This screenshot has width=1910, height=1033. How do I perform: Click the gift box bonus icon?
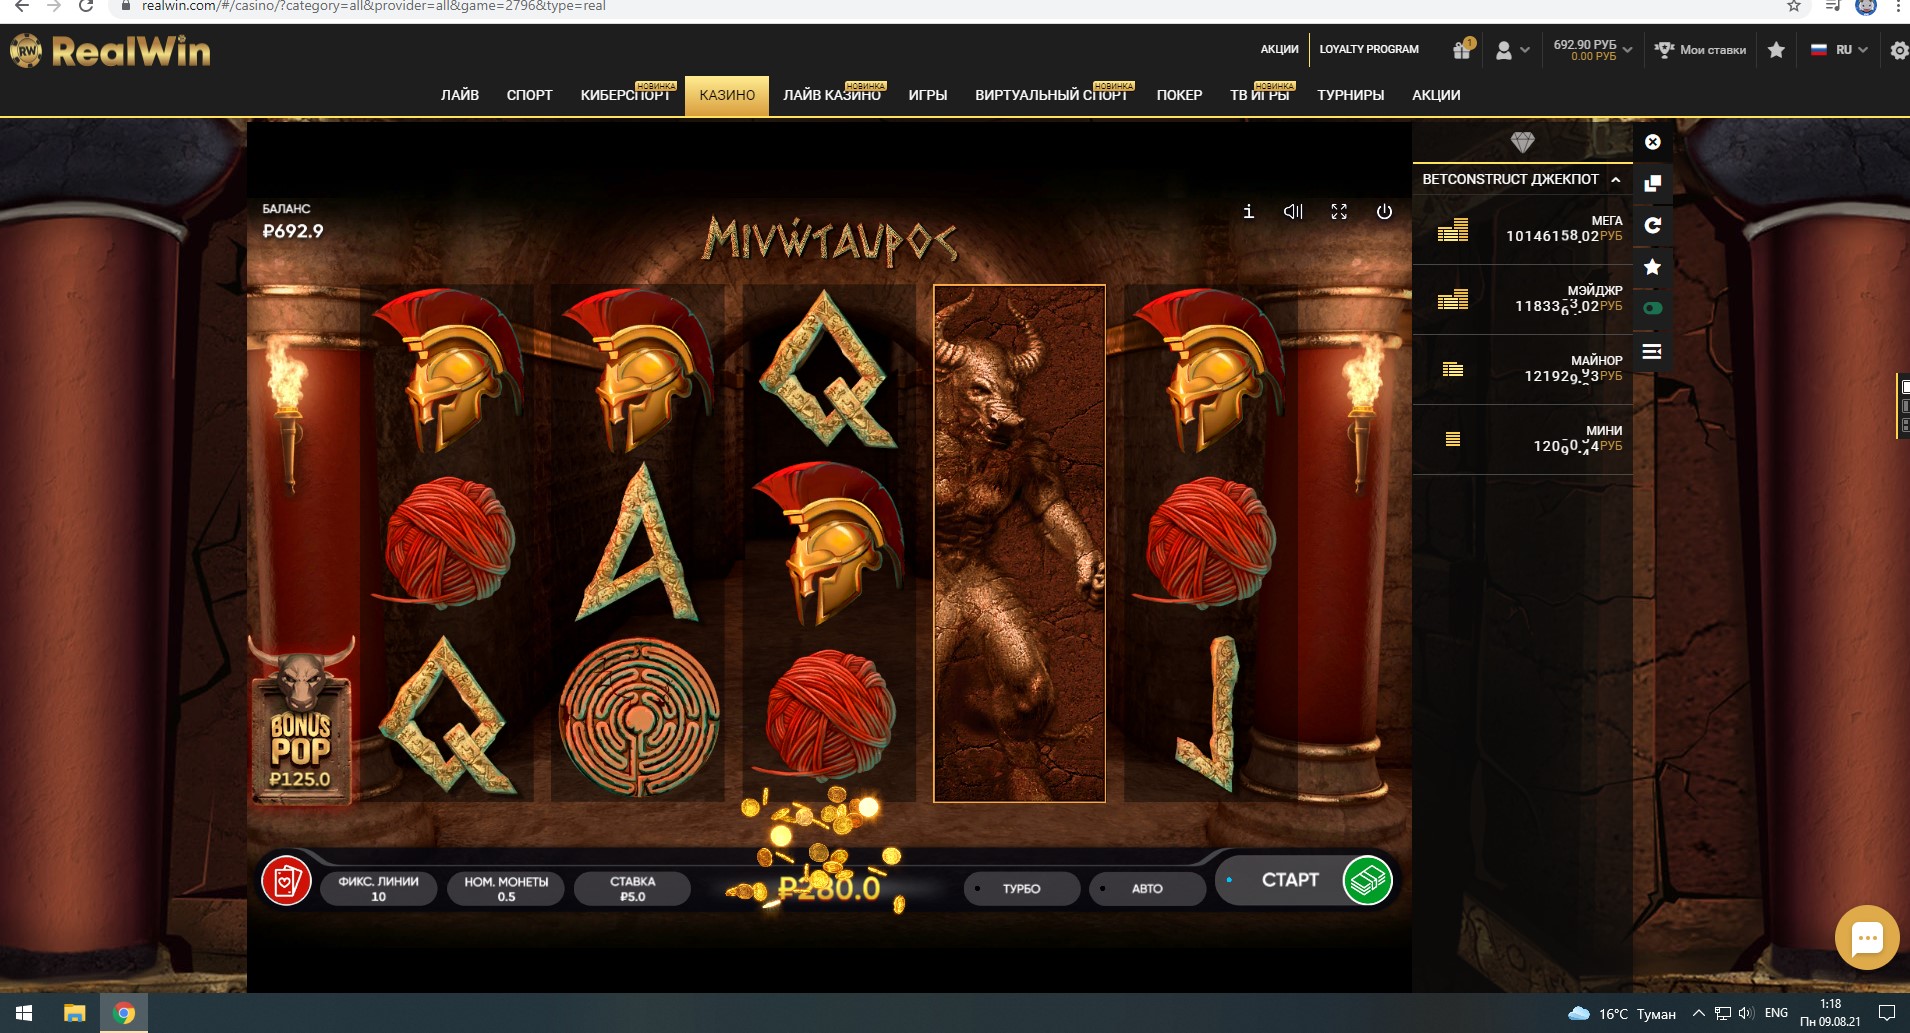1462,49
